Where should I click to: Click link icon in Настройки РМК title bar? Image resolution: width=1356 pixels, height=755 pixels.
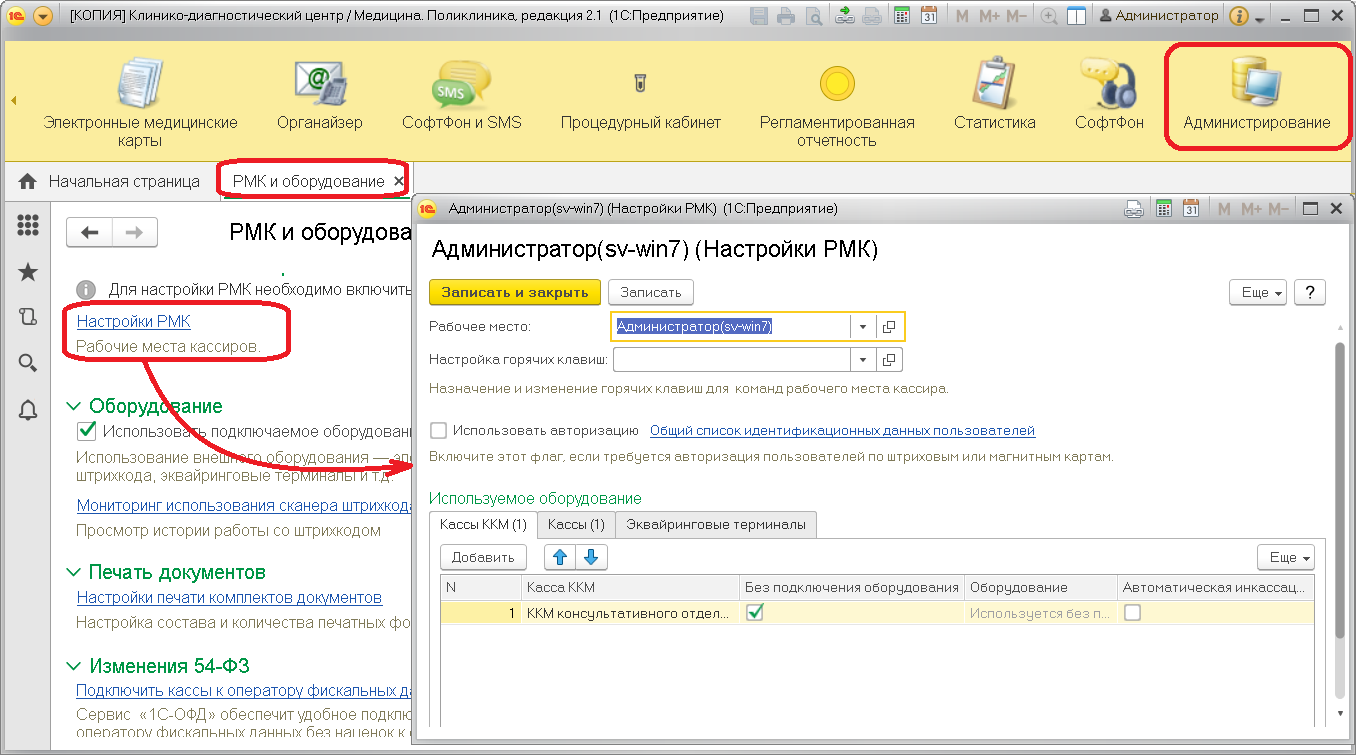click(1135, 209)
